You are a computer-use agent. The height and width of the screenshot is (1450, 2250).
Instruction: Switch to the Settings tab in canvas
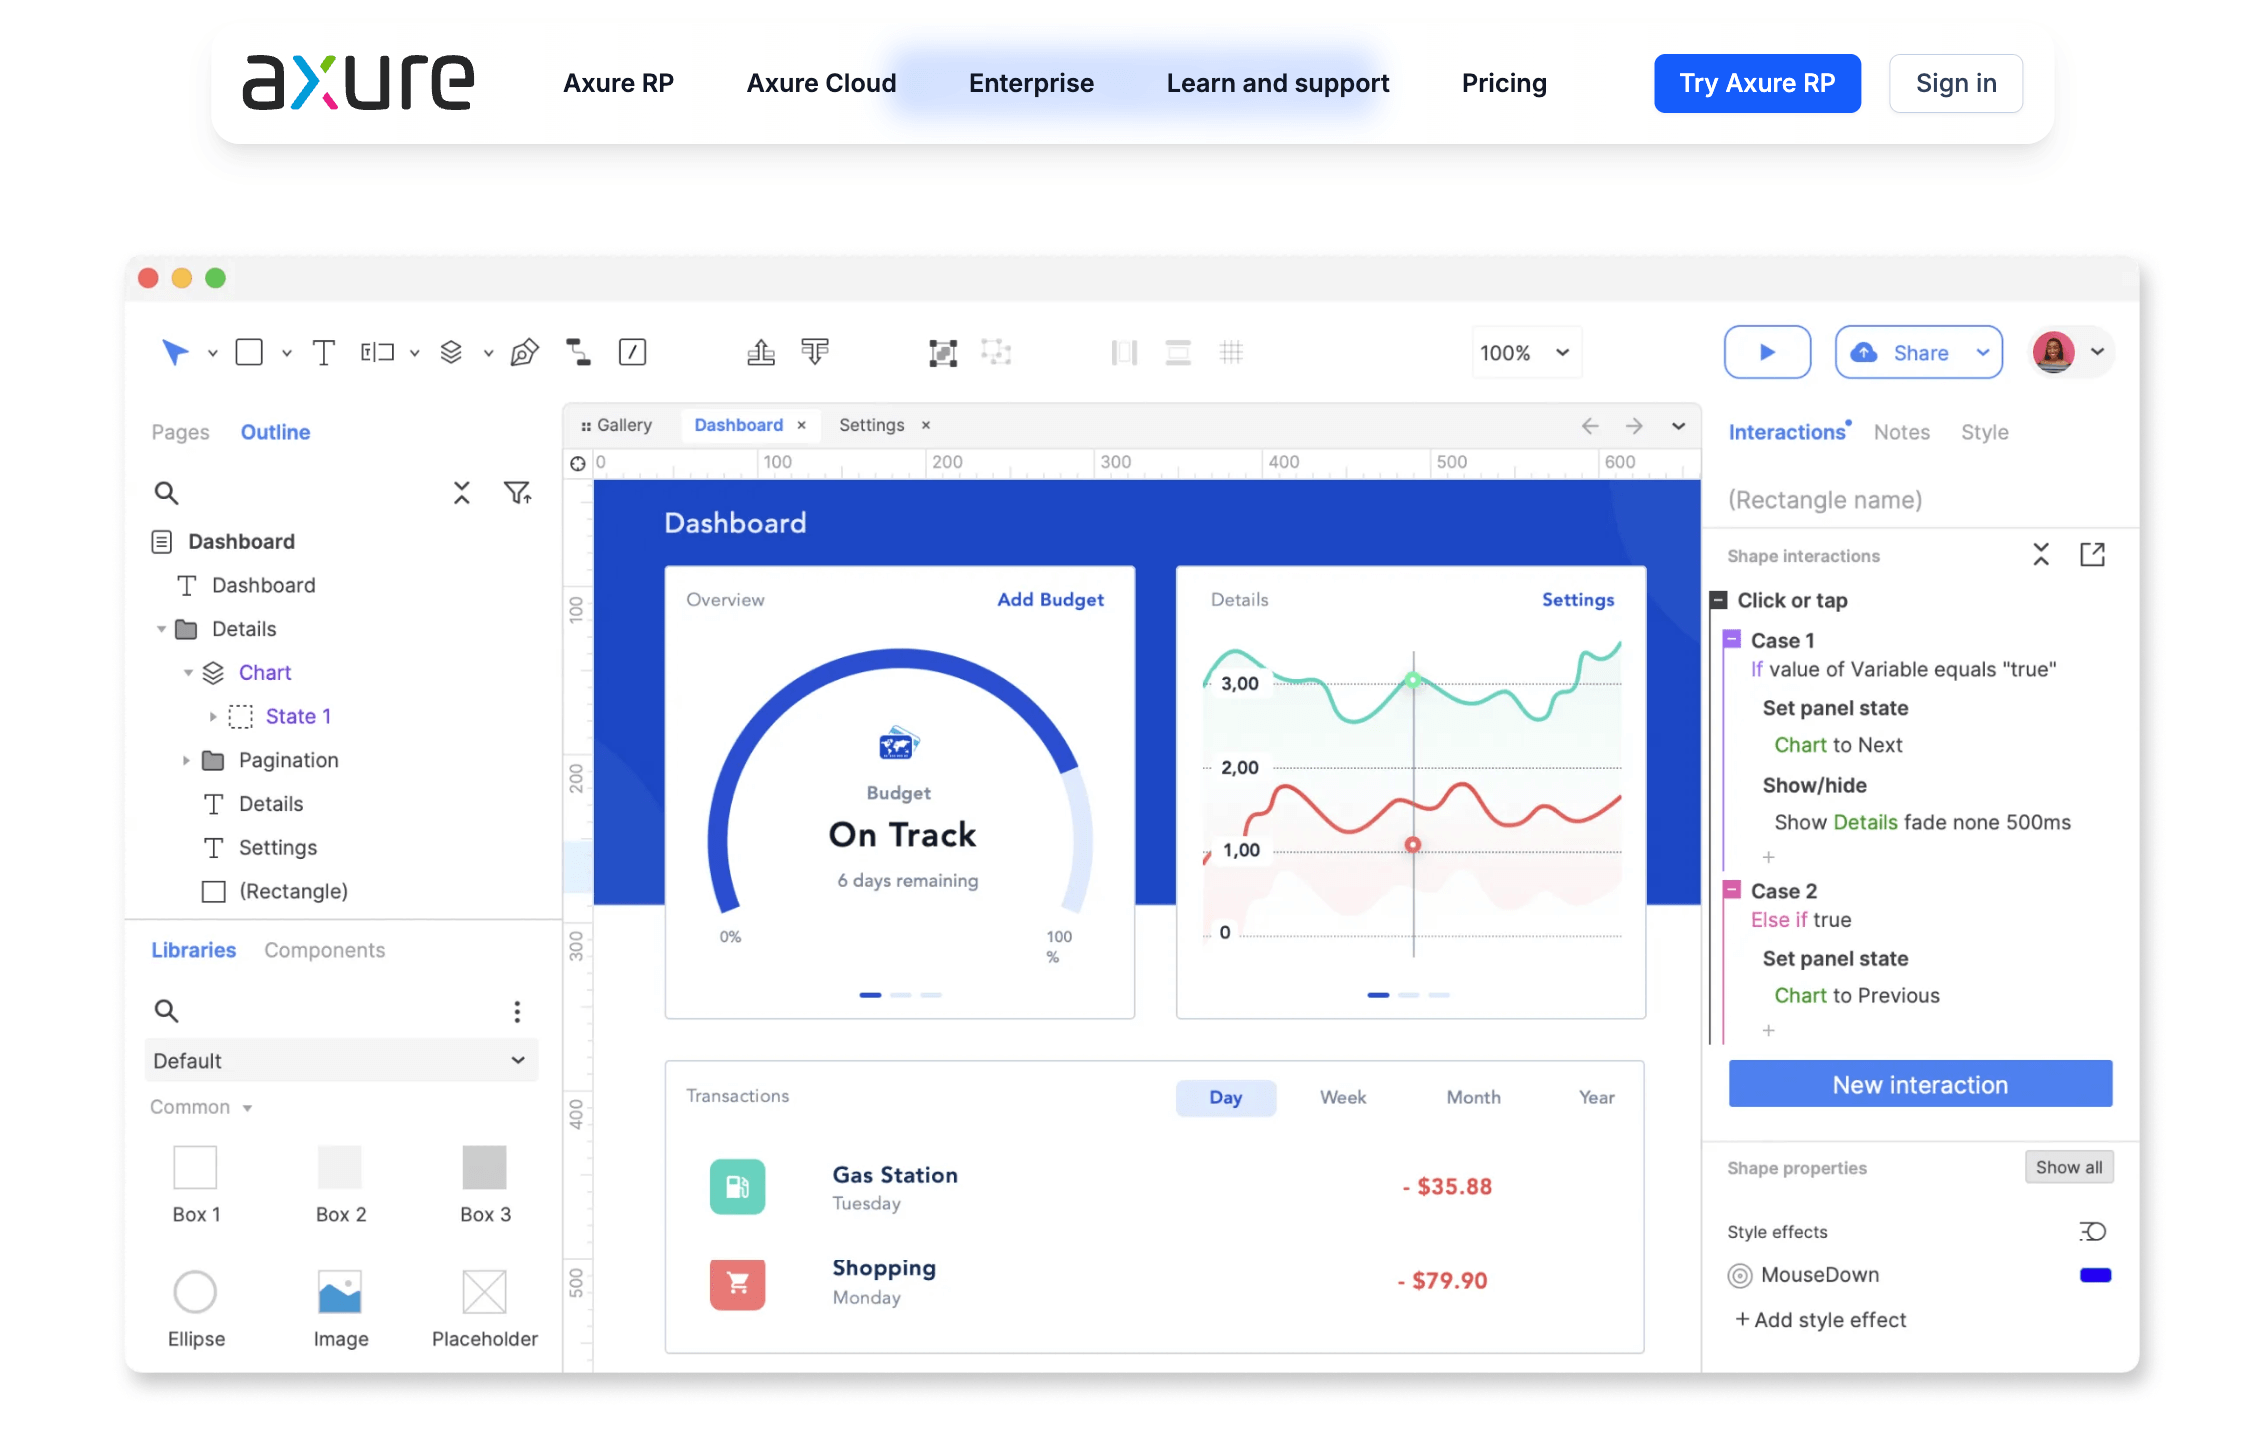click(871, 424)
